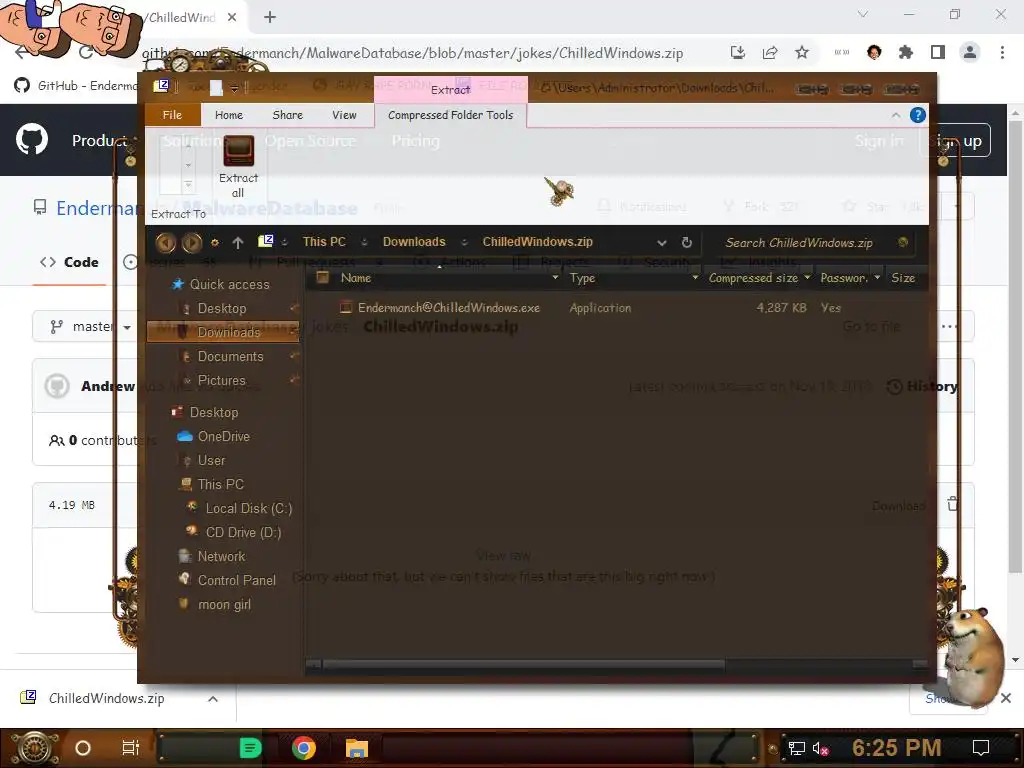Select OneDrive in navigation pane
This screenshot has width=1024, height=768.
coord(223,436)
